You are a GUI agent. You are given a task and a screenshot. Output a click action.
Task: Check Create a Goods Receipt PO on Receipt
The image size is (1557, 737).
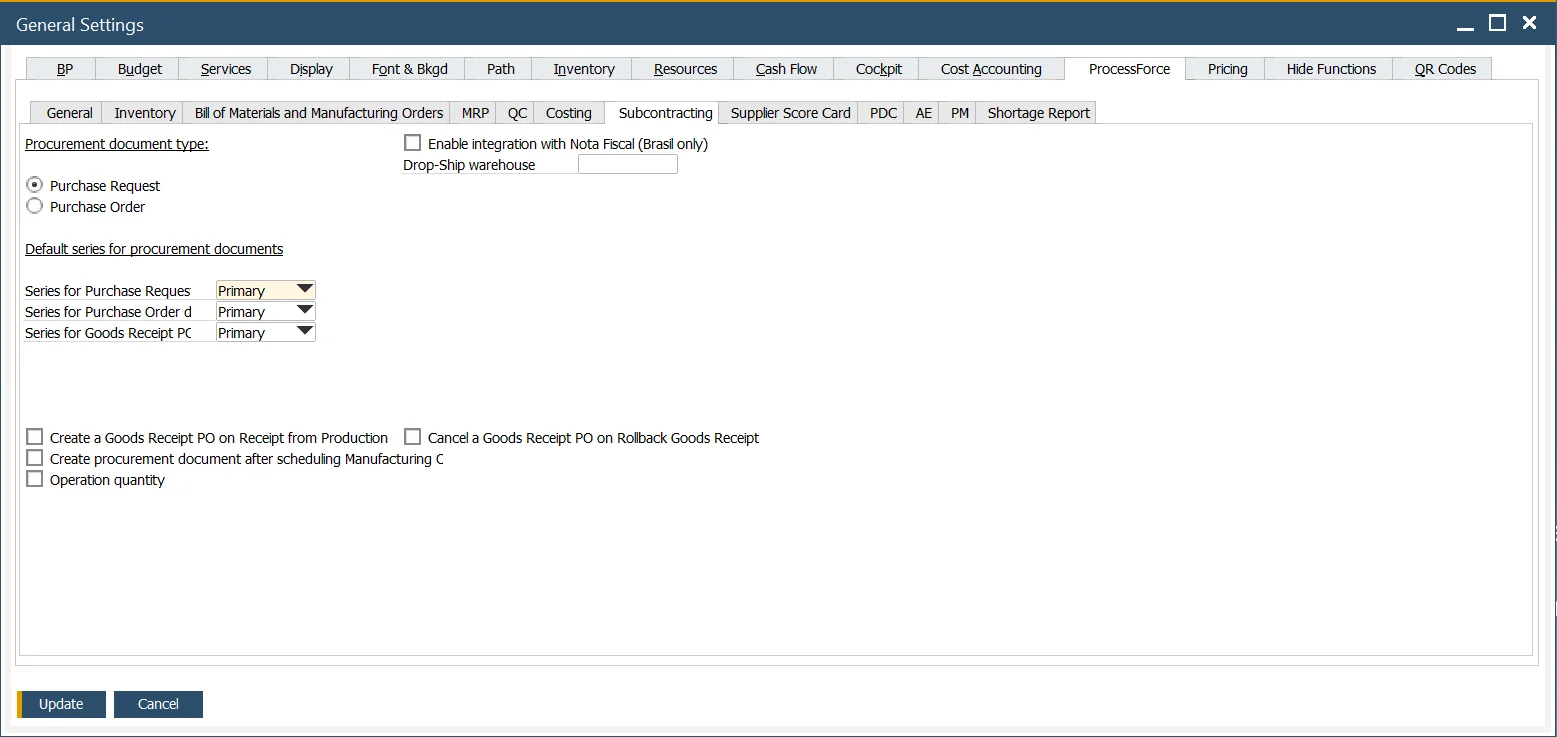point(35,436)
